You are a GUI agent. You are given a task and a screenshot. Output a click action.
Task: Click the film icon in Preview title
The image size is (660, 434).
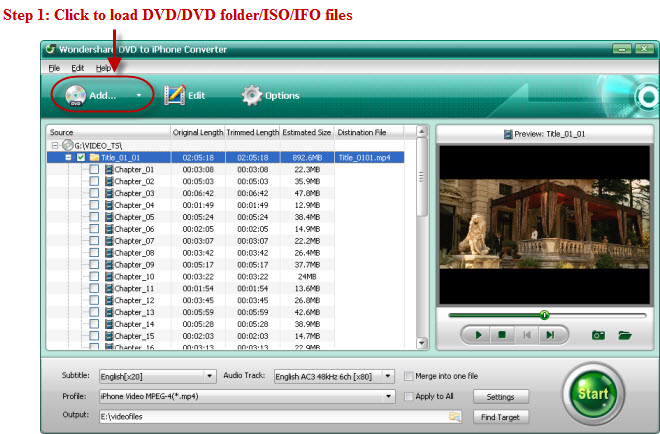click(x=508, y=134)
